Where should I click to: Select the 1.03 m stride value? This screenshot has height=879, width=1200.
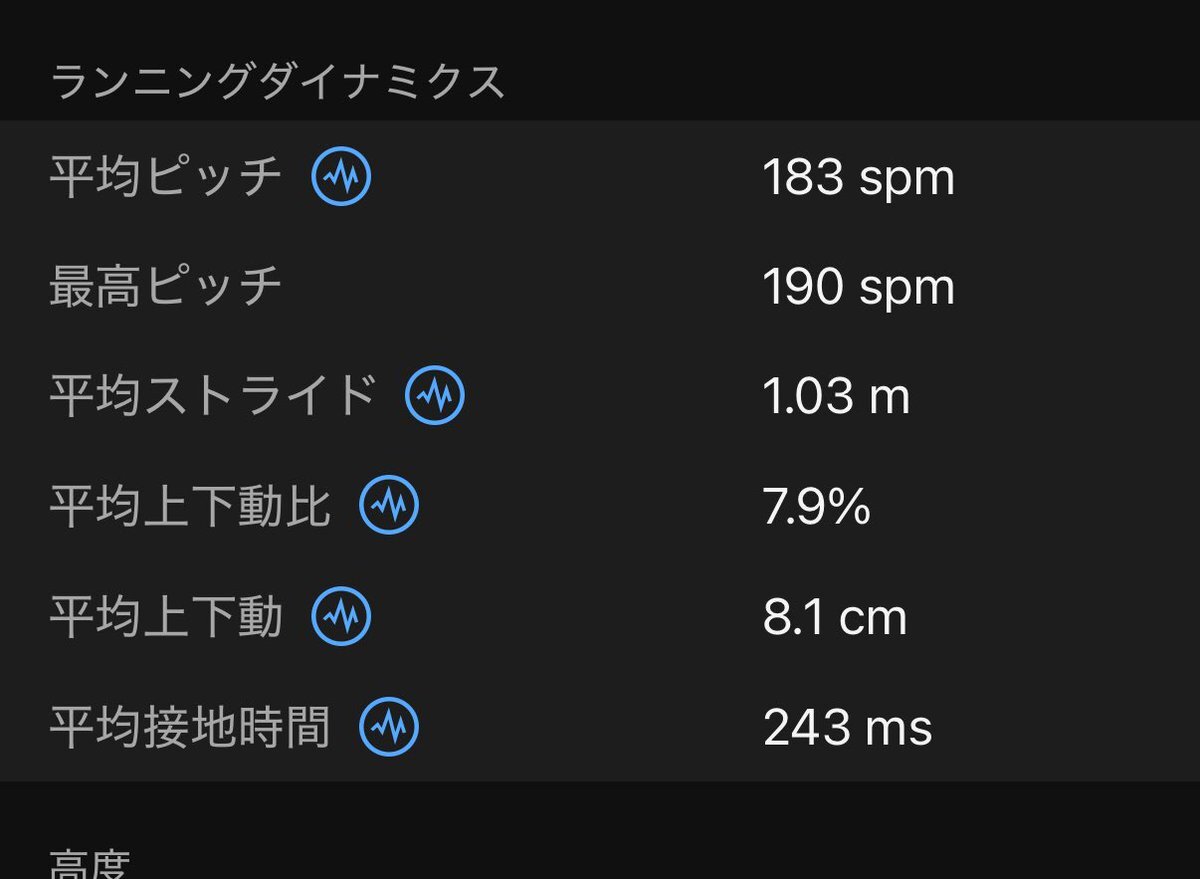tap(836, 397)
